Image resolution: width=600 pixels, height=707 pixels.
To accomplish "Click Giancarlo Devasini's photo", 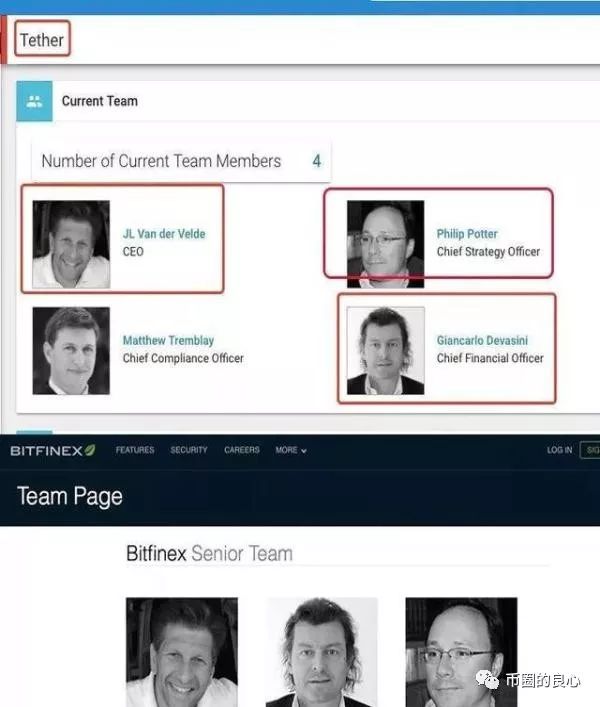I will (x=385, y=351).
